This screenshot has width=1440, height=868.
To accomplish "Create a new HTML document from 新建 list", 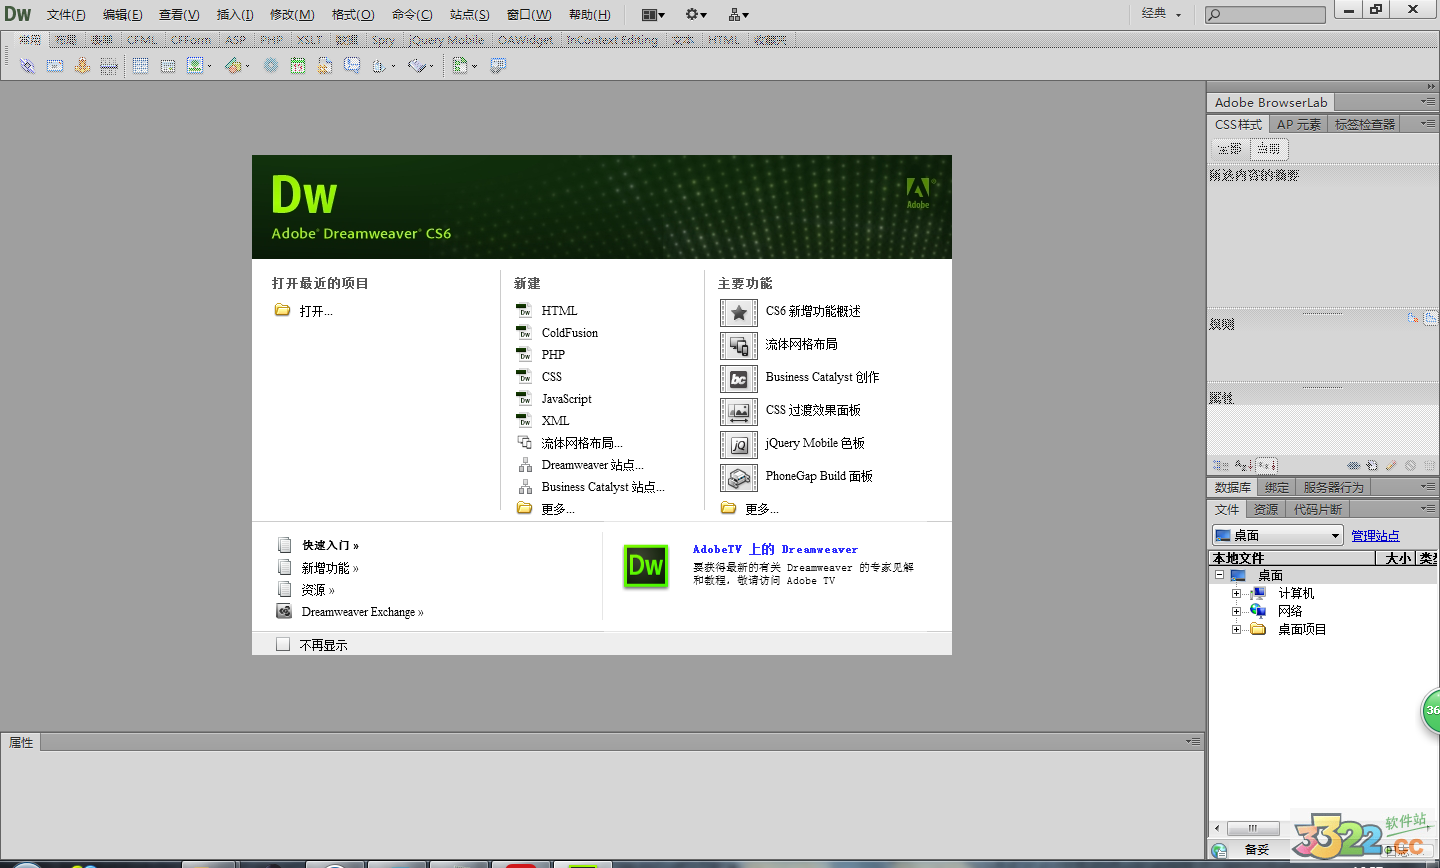I will click(x=559, y=311).
